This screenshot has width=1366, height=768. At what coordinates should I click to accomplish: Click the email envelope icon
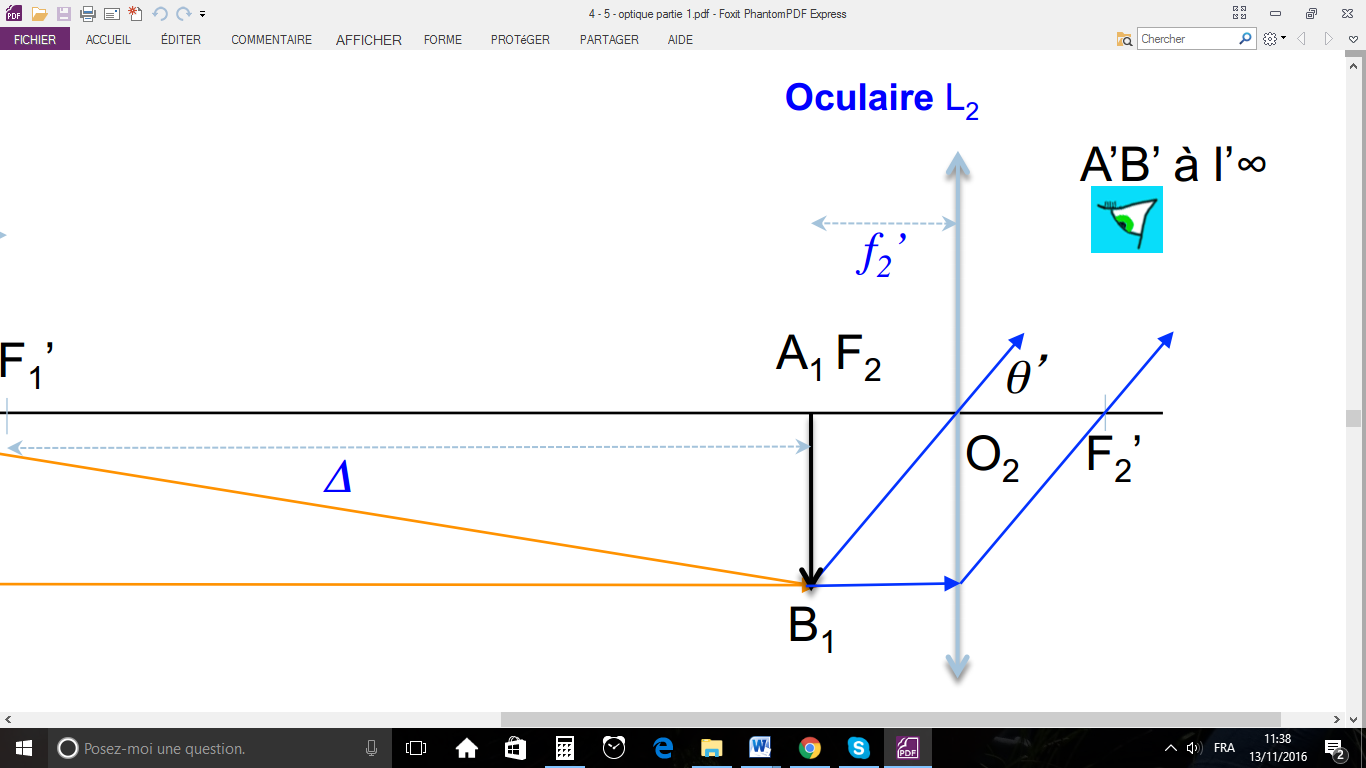pos(111,14)
